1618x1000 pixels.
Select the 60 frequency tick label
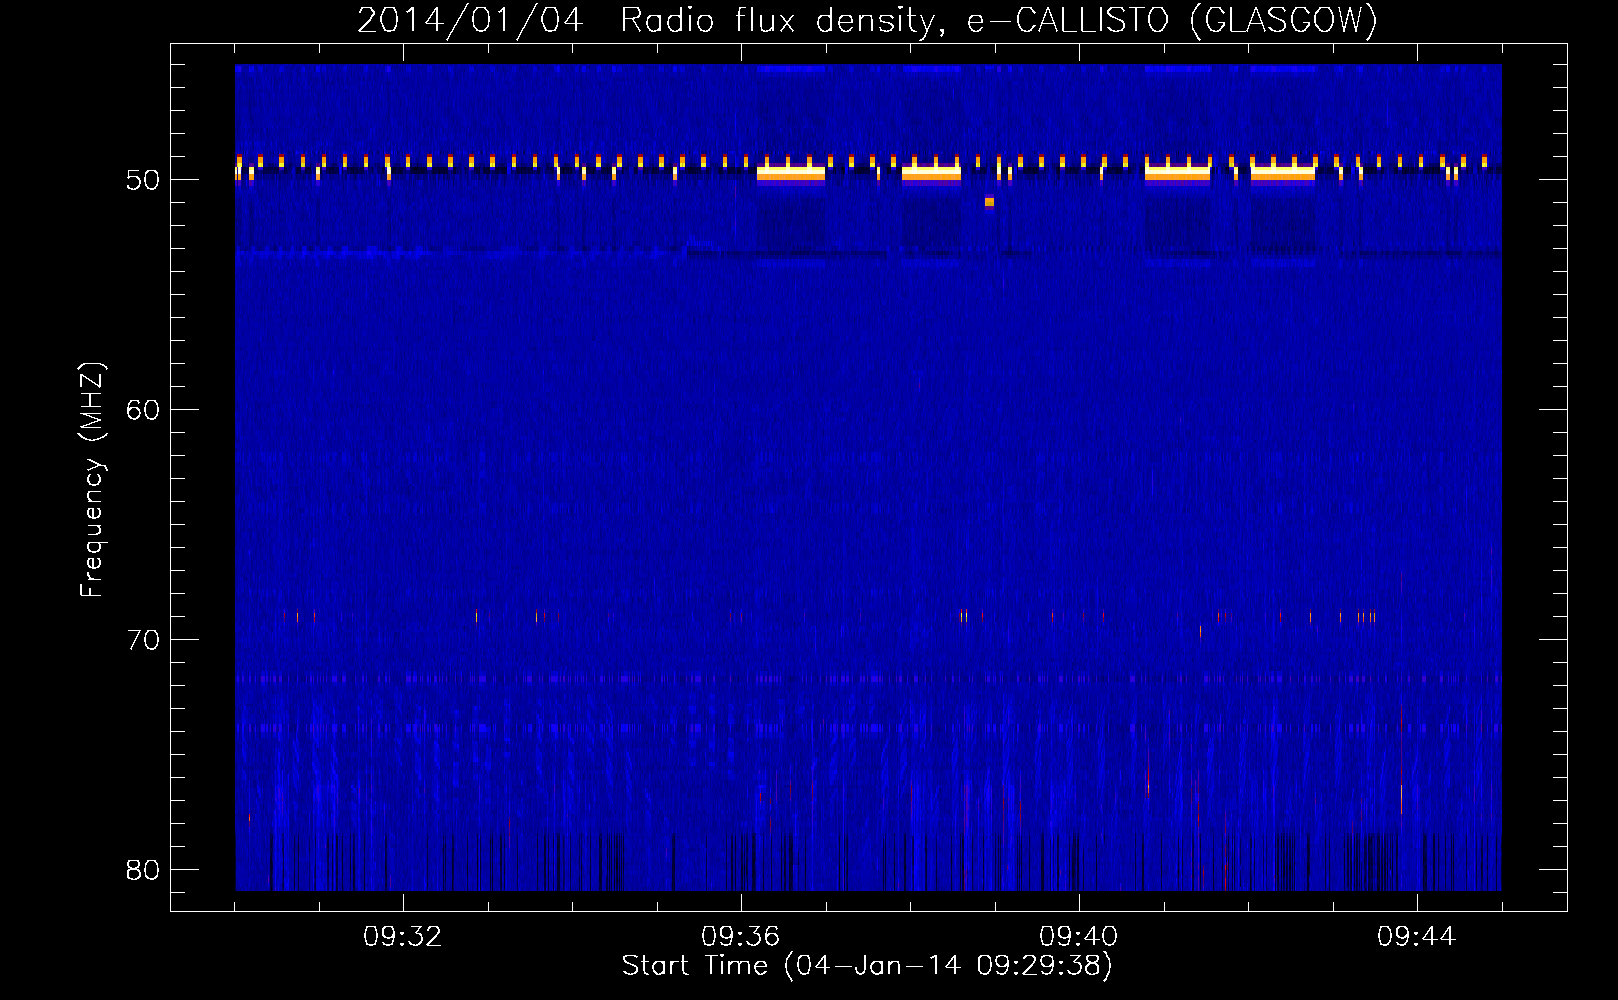pyautogui.click(x=143, y=410)
